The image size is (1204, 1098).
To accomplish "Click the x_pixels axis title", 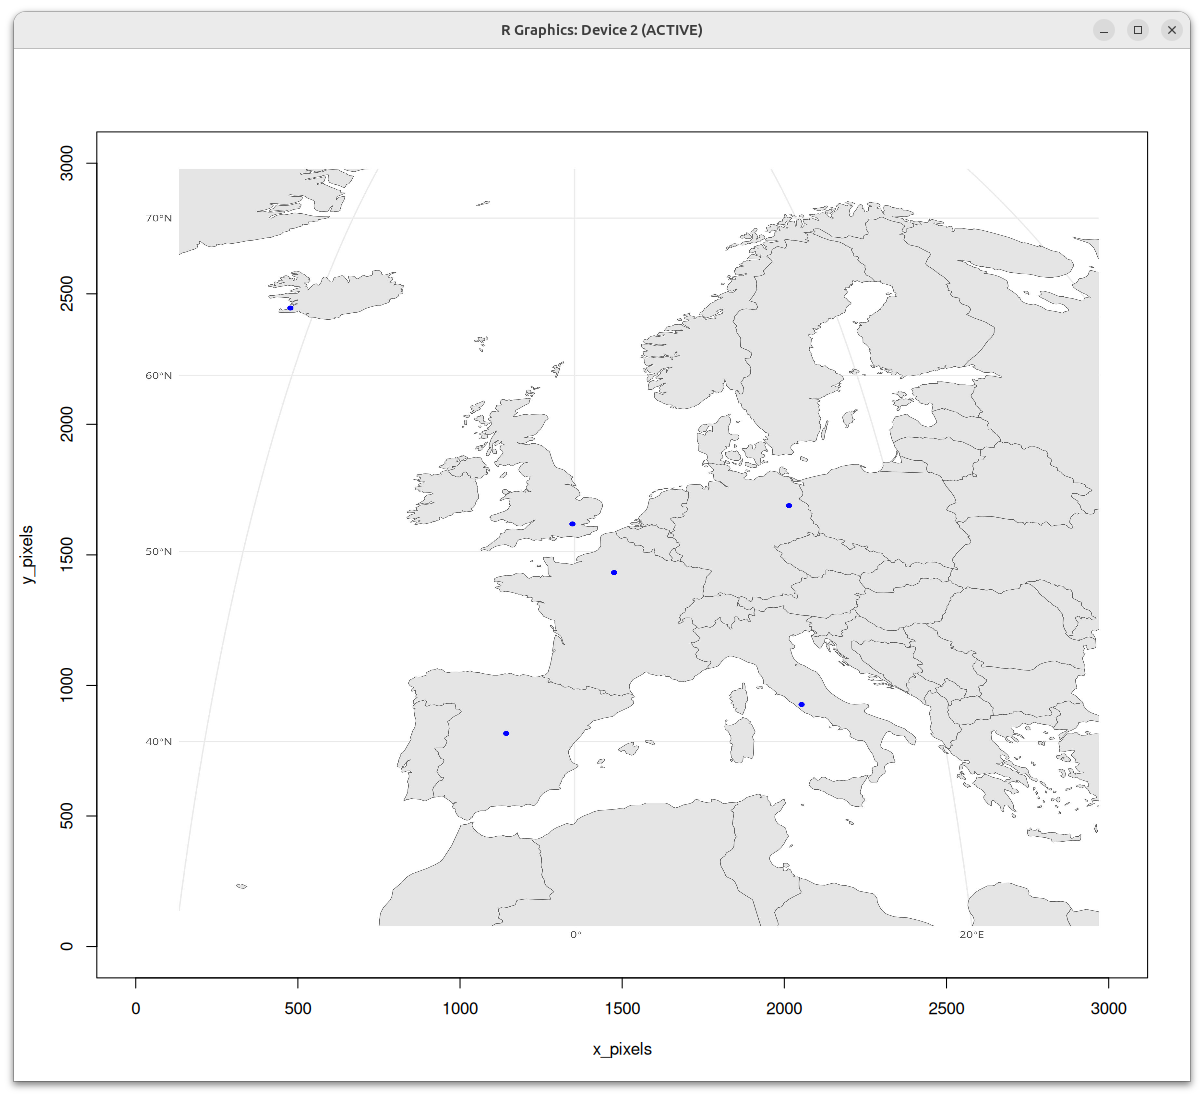I will (621, 1049).
